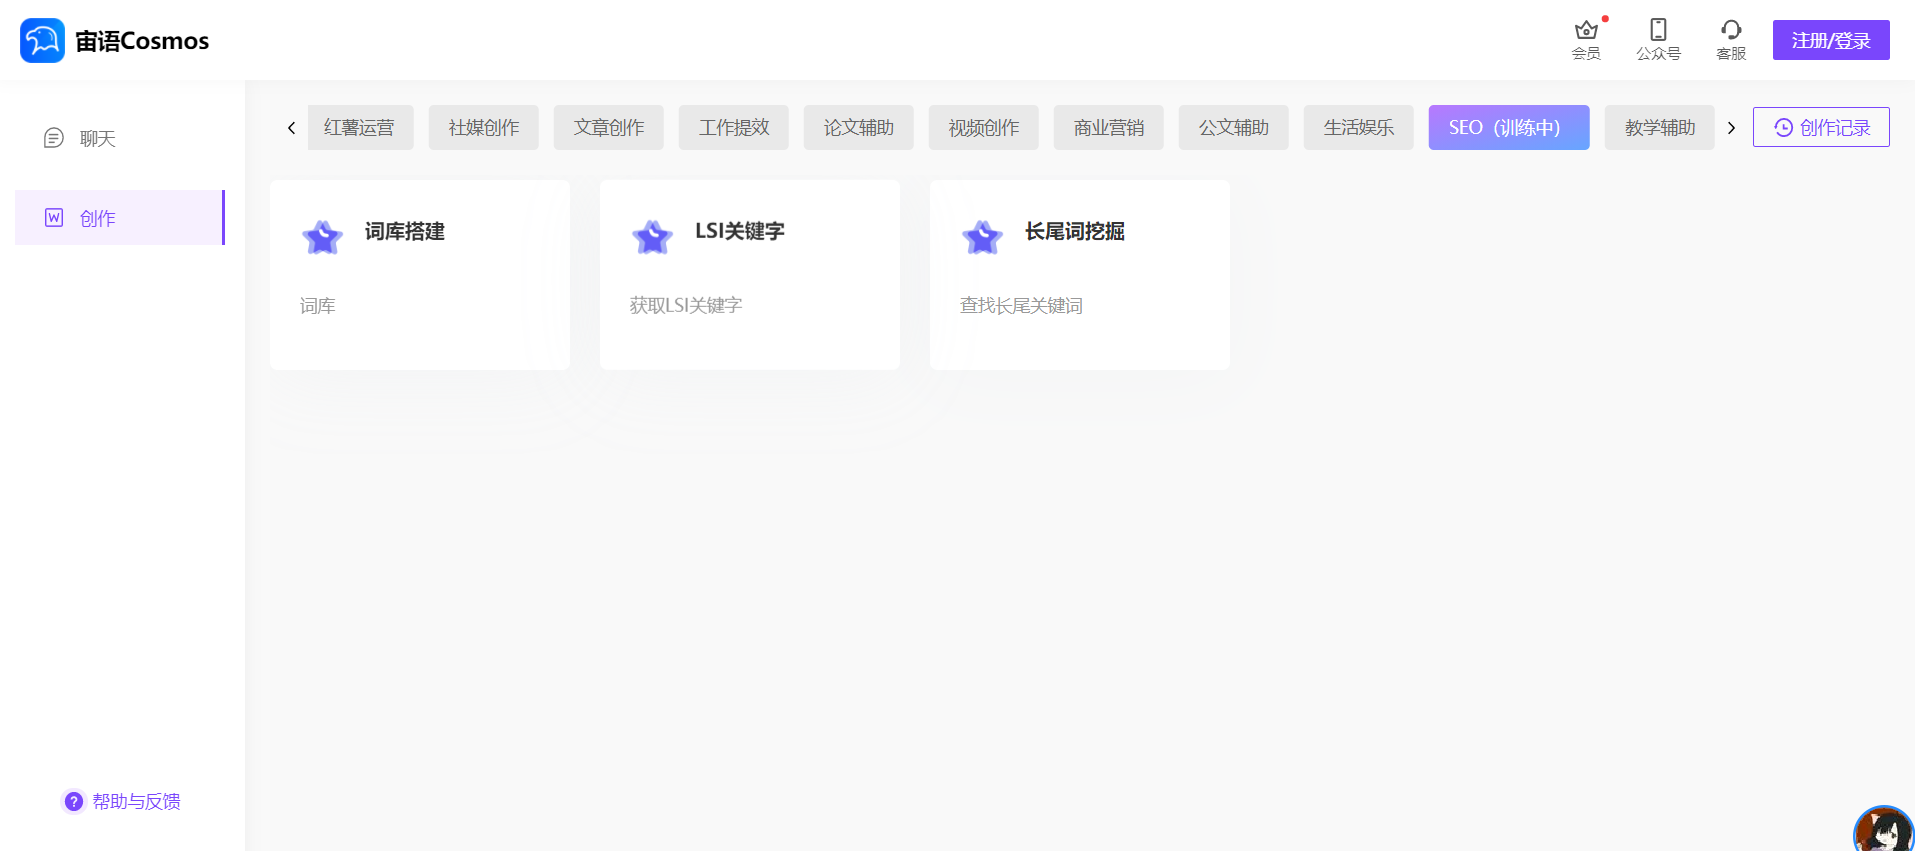Open the 长尾词挖掘 card title
1915x851 pixels.
(1075, 231)
